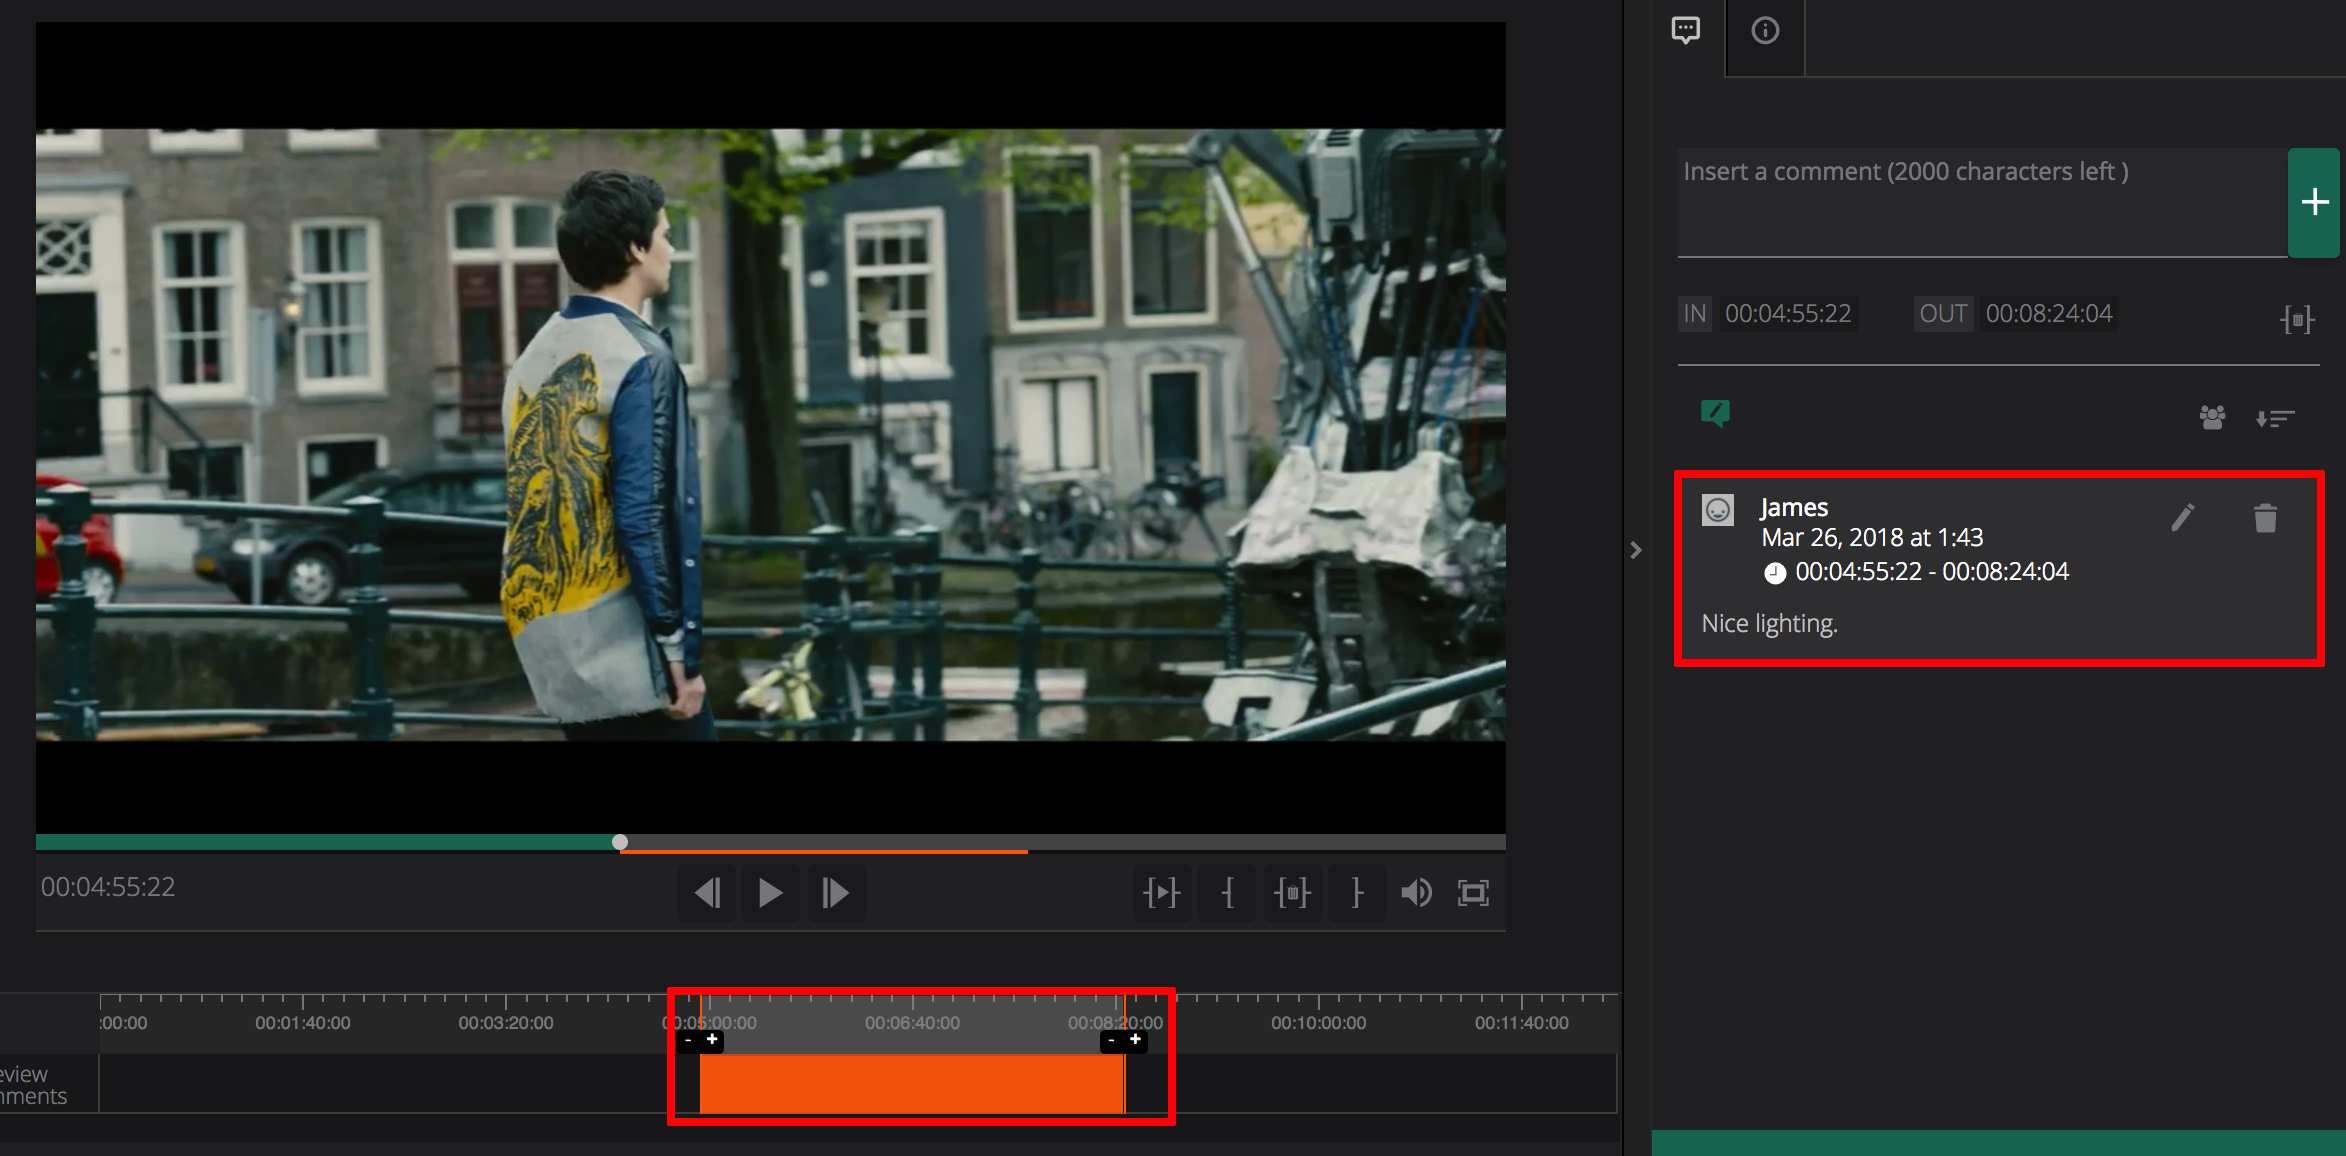Click the green add comment button
The height and width of the screenshot is (1156, 2346).
2314,202
